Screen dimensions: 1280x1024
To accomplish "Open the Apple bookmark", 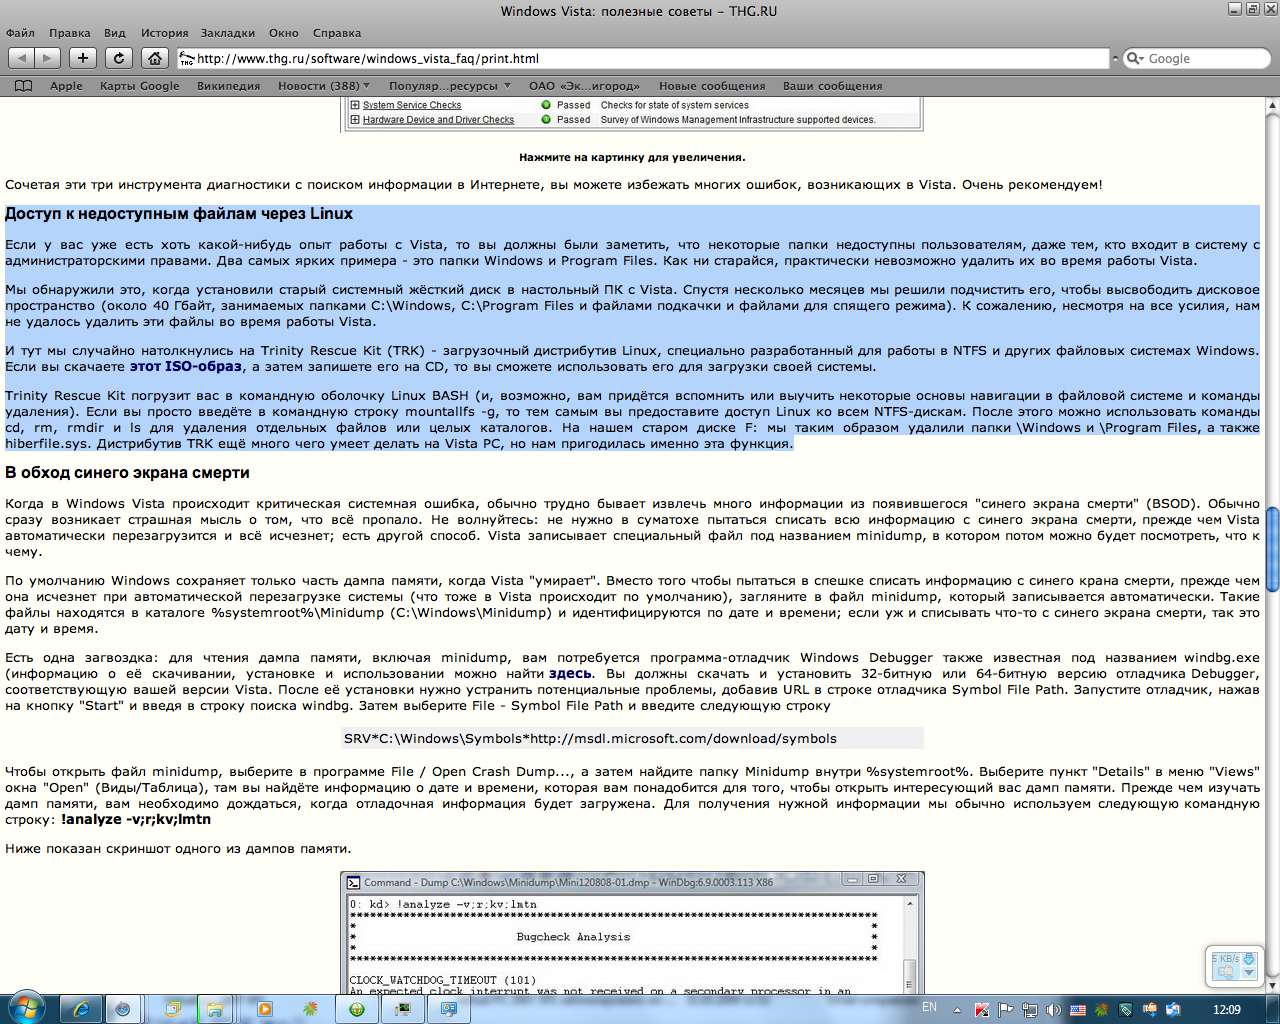I will tap(66, 86).
